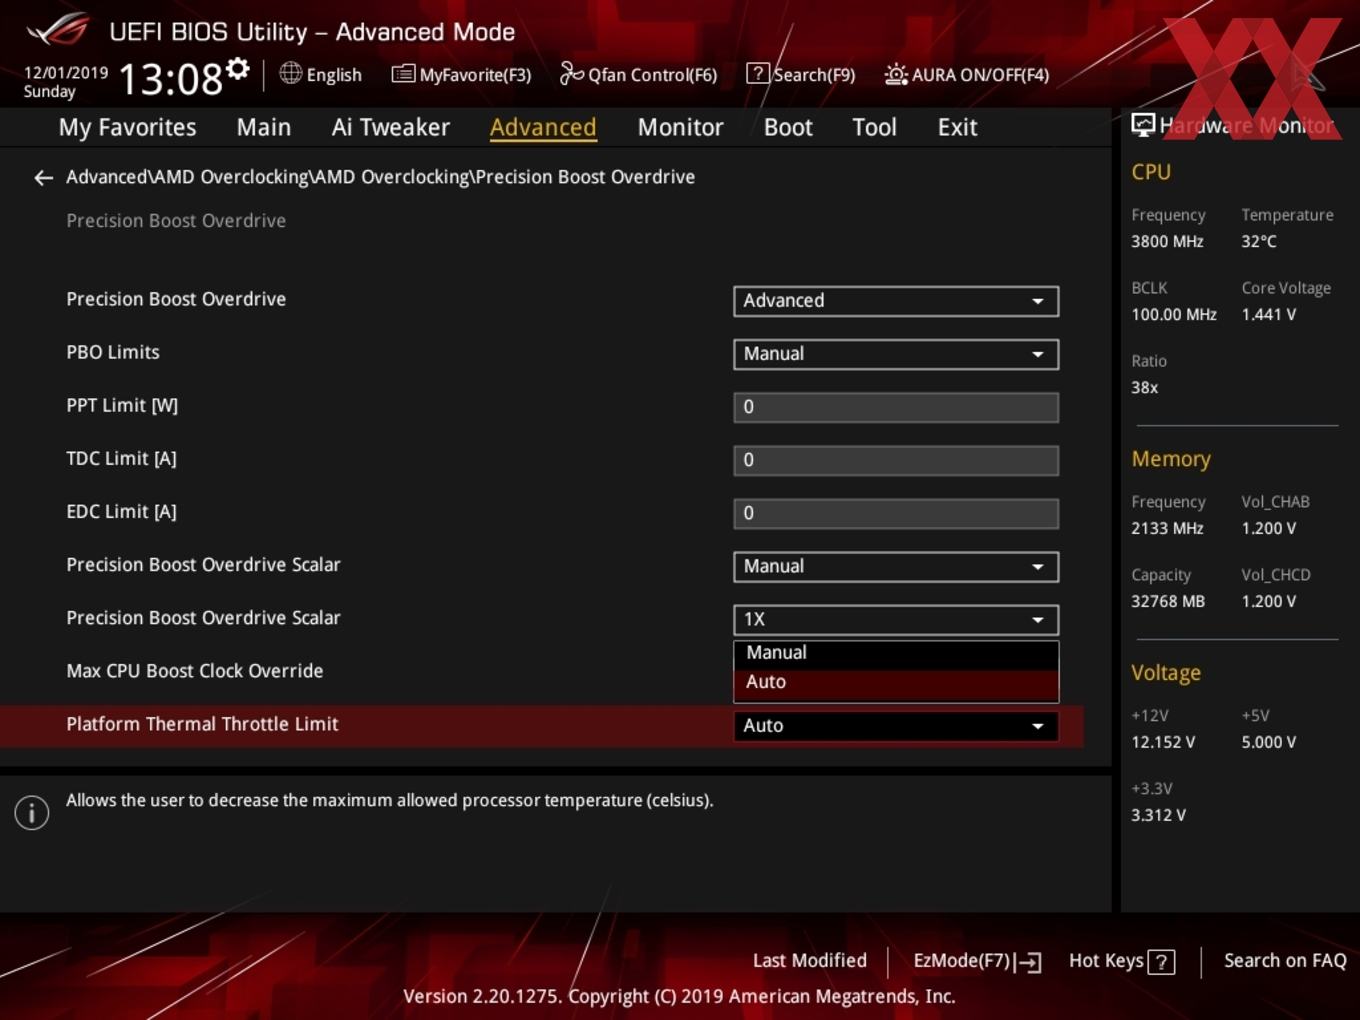This screenshot has width=1360, height=1020.
Task: Open Platform Thermal Throttle Limit dropdown
Action: [896, 726]
